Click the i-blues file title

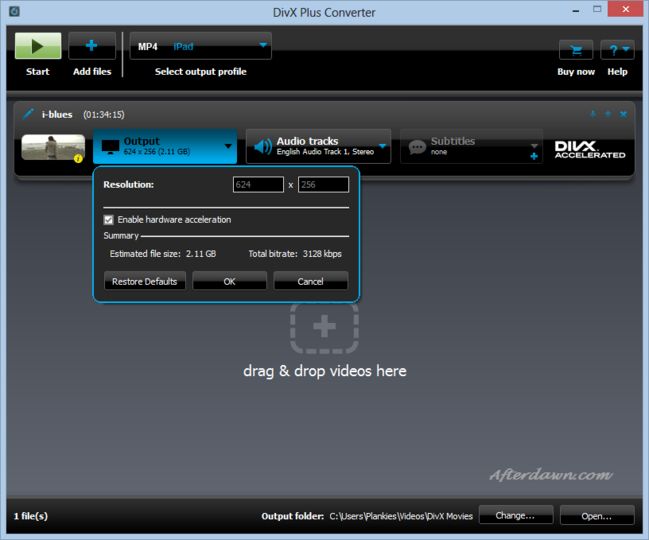point(57,115)
